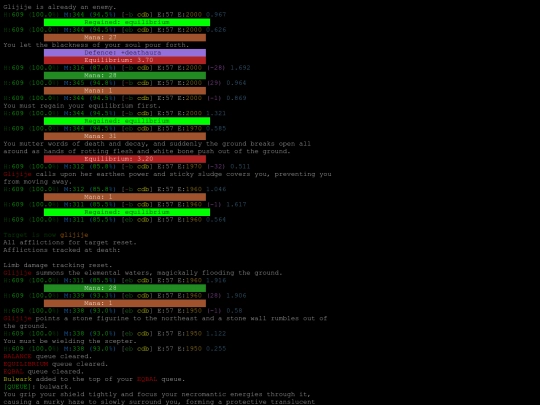Image resolution: width=540 pixels, height=405 pixels.
Task: Click the prompt line ending in 1.692
Action: (127, 68)
